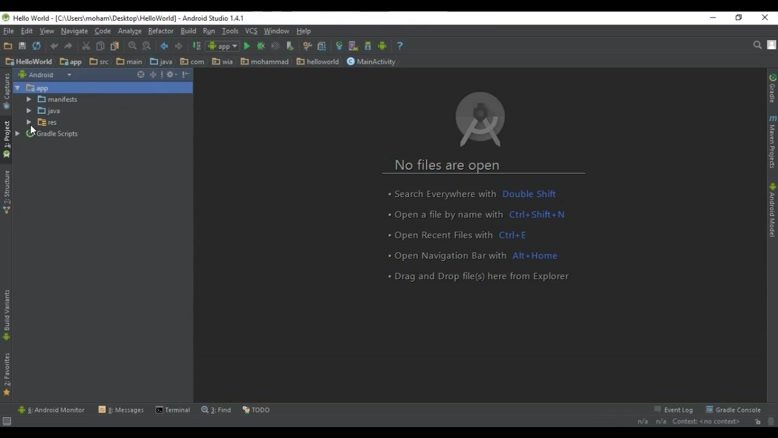Screen dimensions: 778x438
Task: Toggle the Favorites tool window tab
Action: [x=6, y=374]
